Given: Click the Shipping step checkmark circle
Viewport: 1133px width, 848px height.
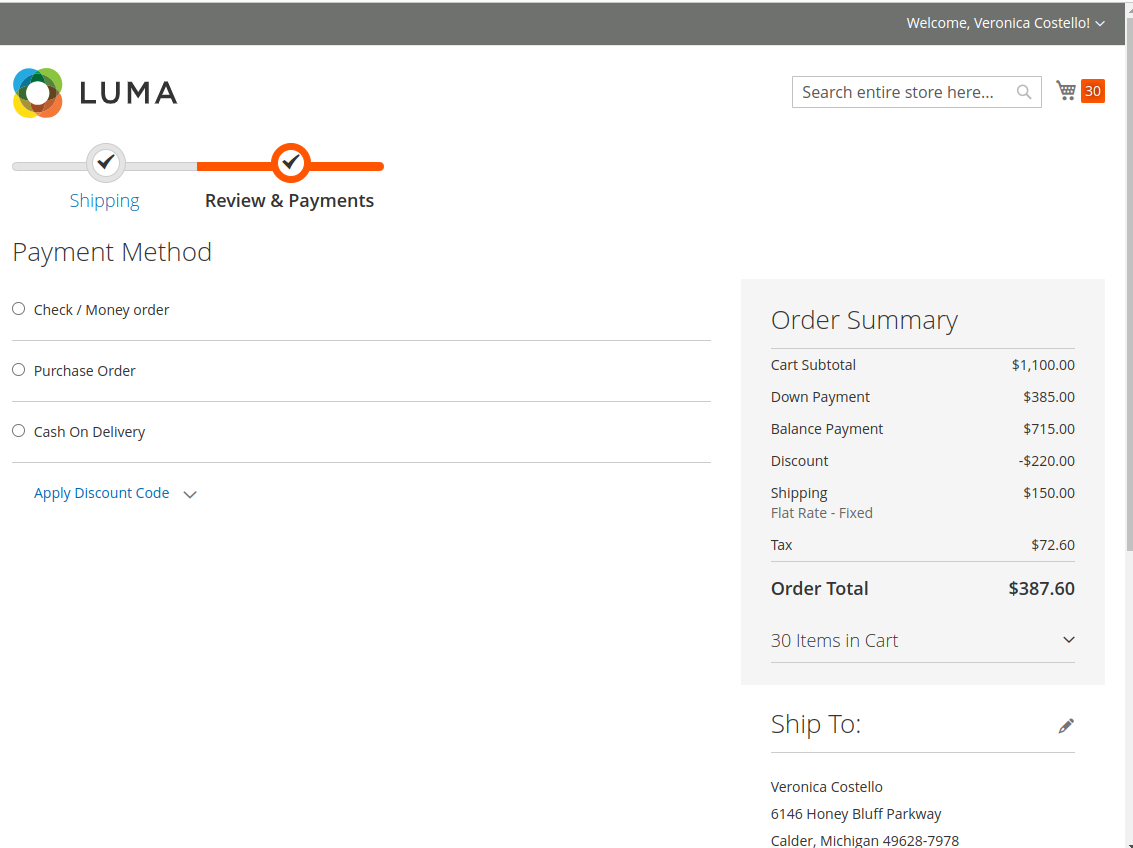Looking at the screenshot, I should point(105,162).
